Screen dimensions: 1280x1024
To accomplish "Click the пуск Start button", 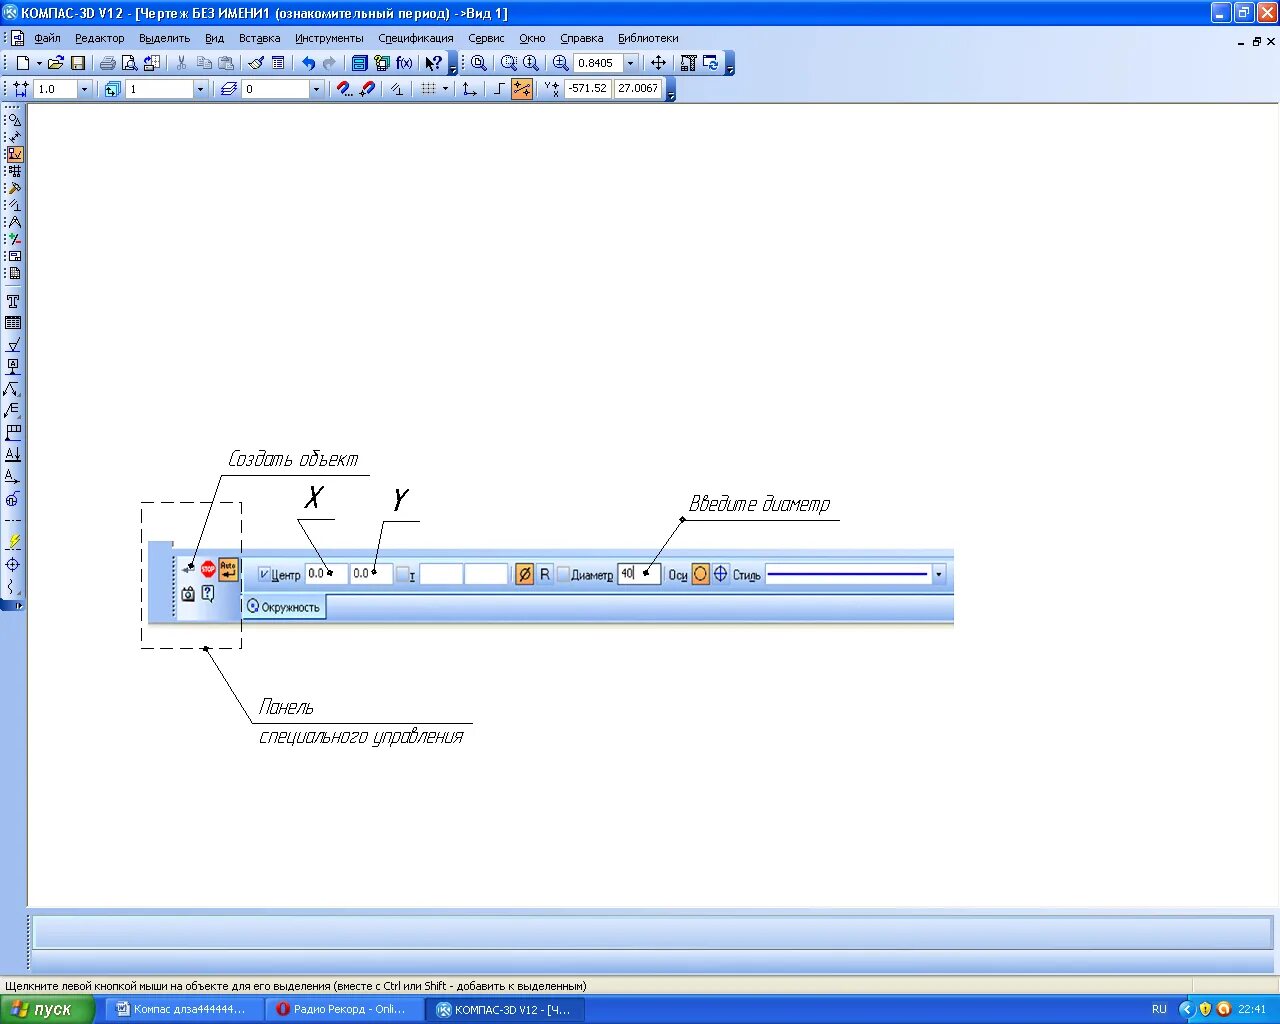I will coord(47,1009).
